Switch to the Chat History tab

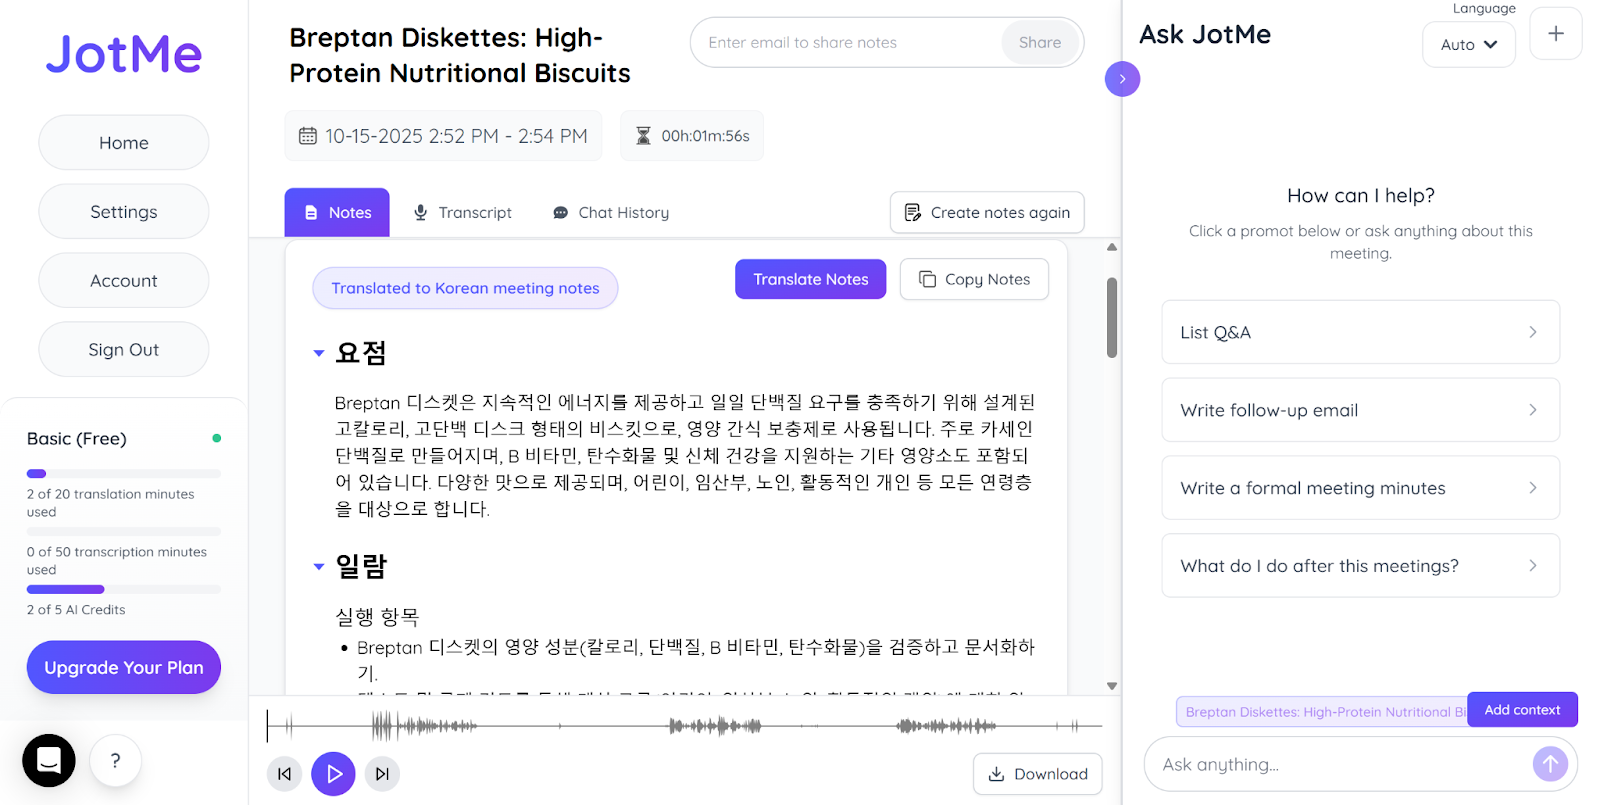click(x=611, y=213)
